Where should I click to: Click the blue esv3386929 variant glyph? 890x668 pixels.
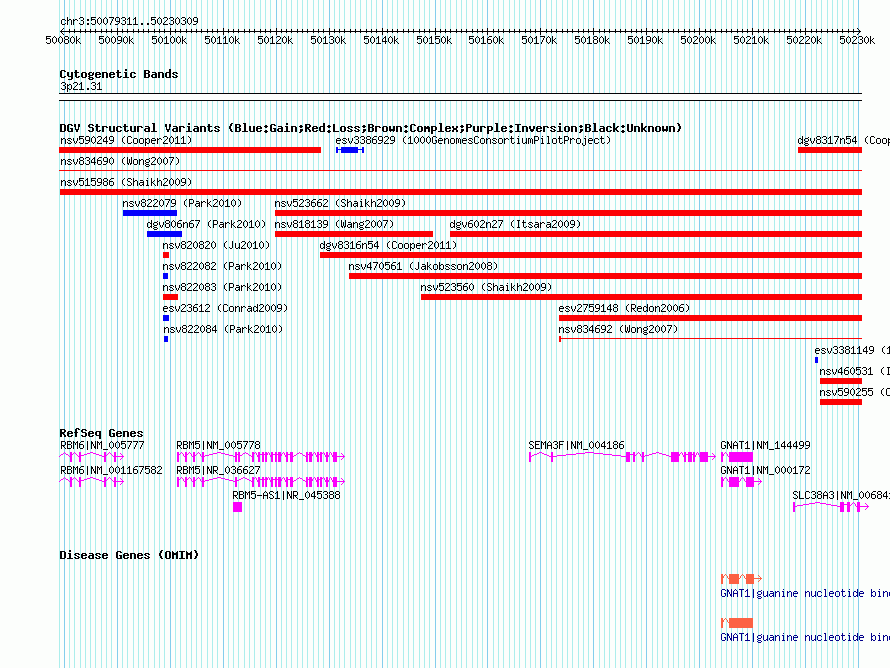pyautogui.click(x=350, y=150)
